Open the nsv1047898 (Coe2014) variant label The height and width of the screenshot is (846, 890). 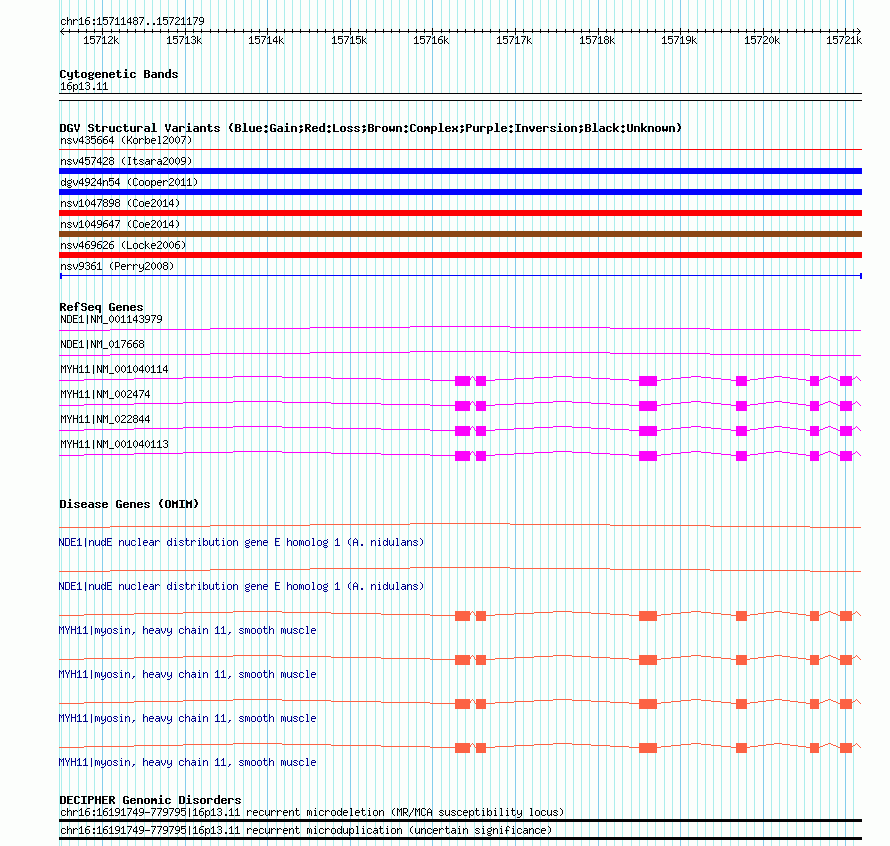click(120, 203)
